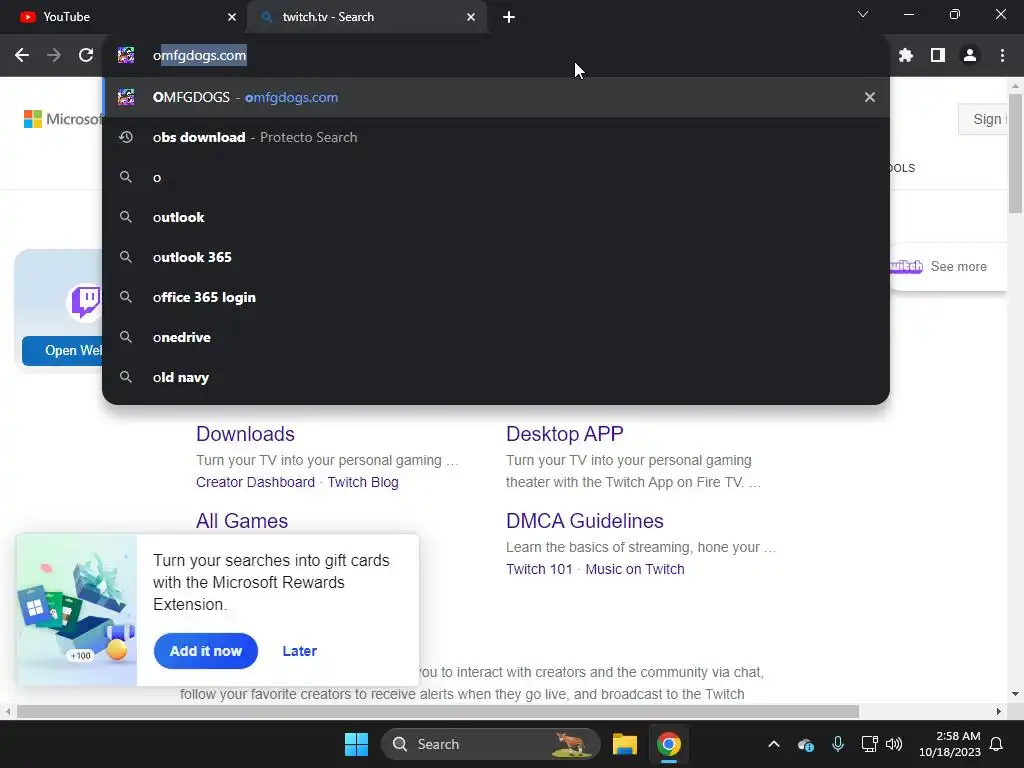Click the horizontal scrollbar thumb
Image resolution: width=1024 pixels, height=768 pixels.
(438, 711)
